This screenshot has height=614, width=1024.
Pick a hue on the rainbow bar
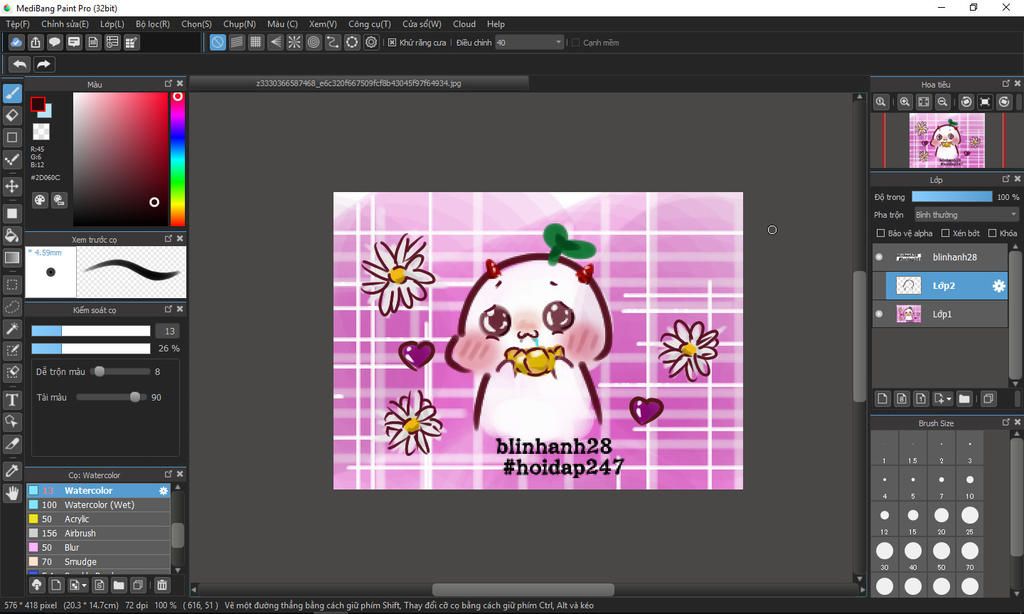[x=178, y=159]
